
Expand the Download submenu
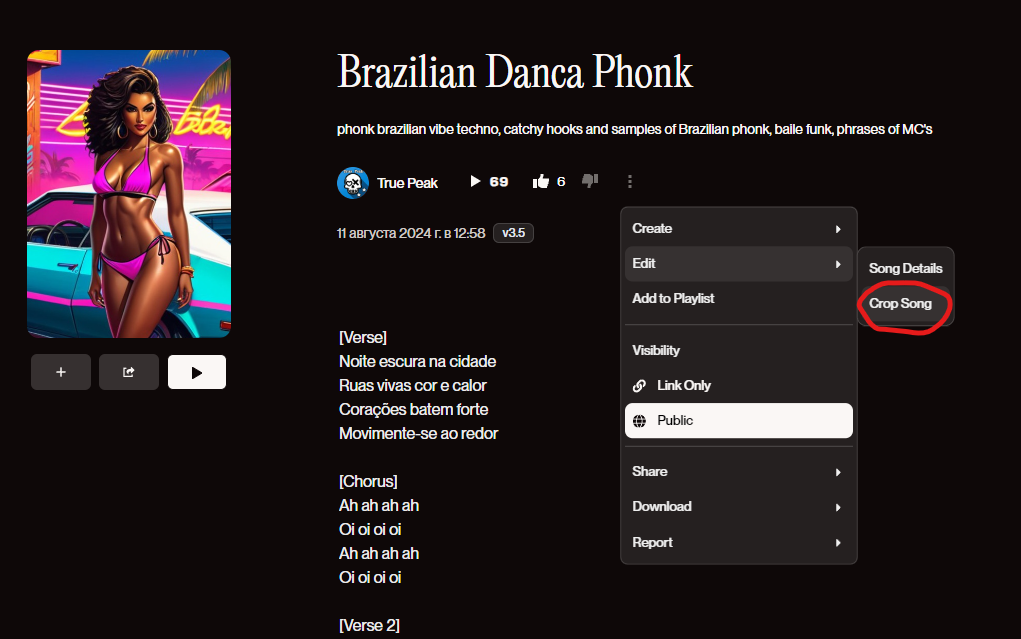click(x=738, y=507)
